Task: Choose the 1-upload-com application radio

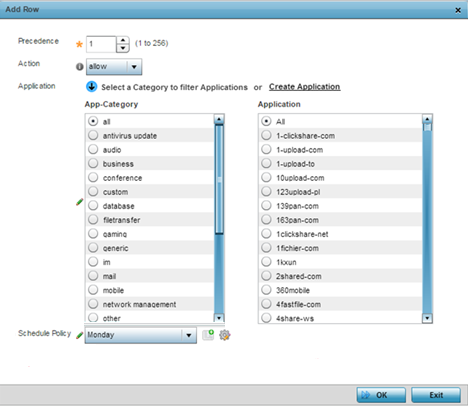Action: click(x=266, y=149)
